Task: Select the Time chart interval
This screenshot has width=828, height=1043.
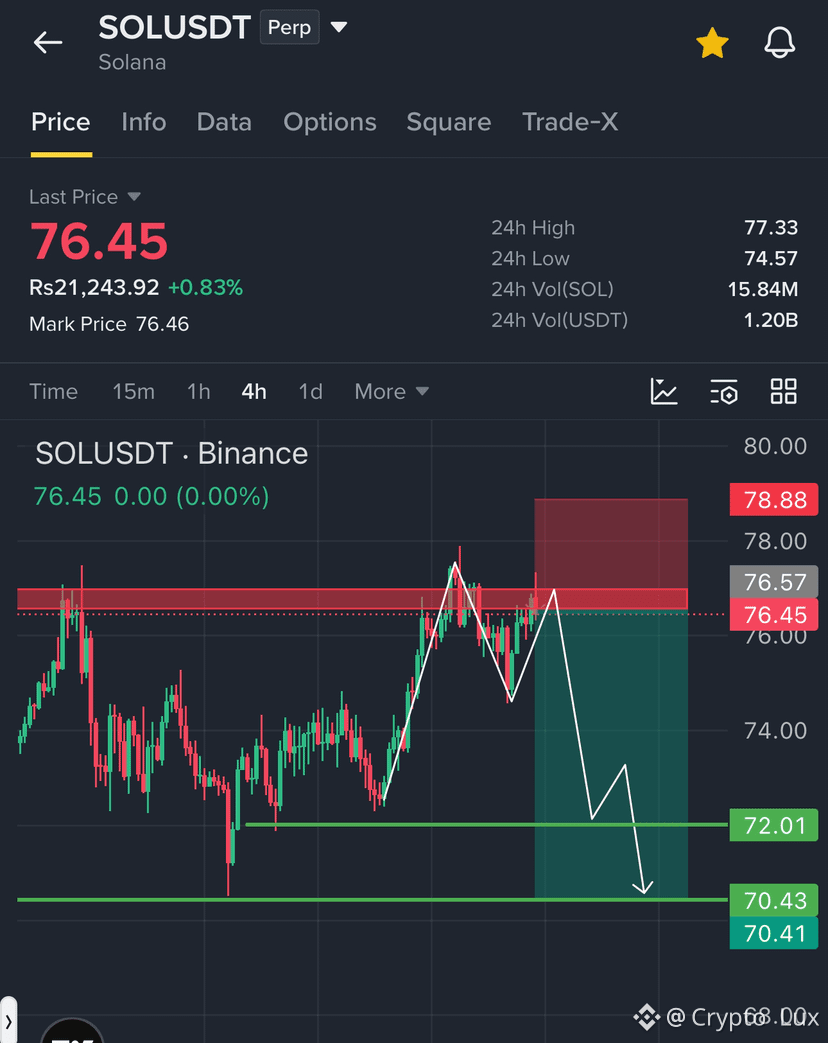Action: click(53, 392)
